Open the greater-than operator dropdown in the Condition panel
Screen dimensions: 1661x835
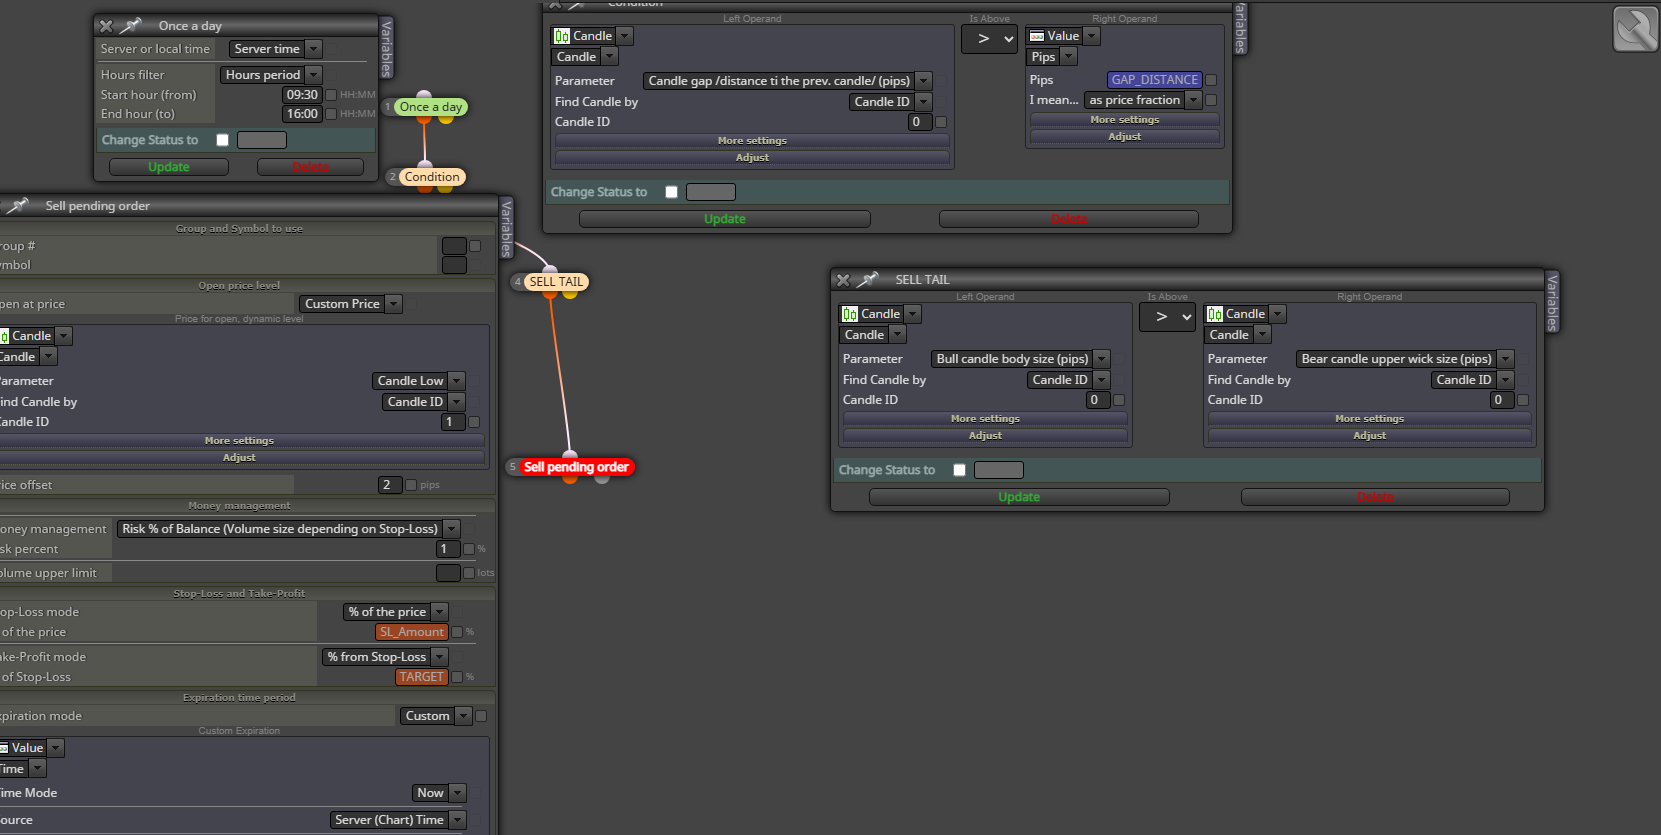click(x=989, y=39)
